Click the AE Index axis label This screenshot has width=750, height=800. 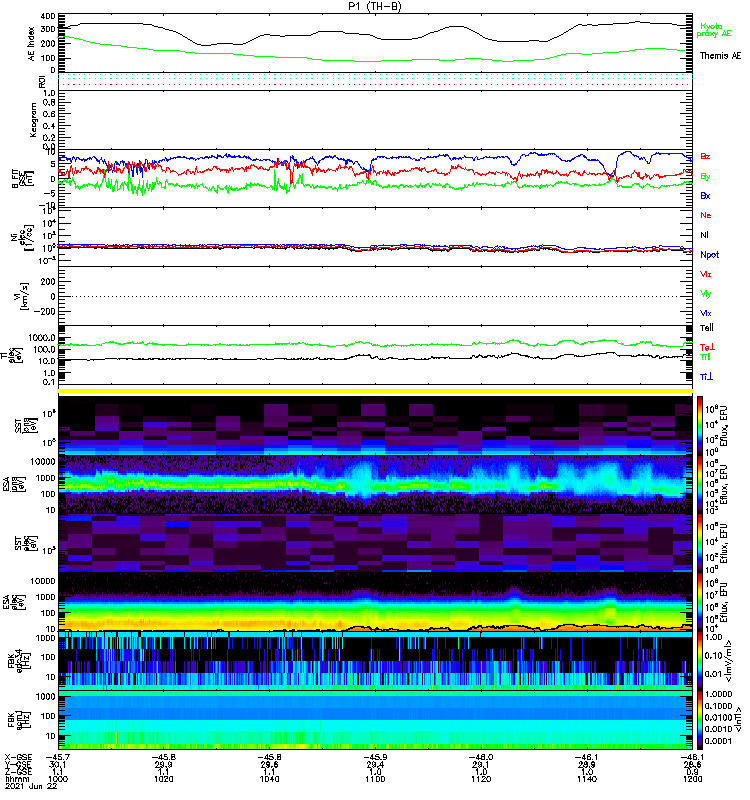(31, 43)
